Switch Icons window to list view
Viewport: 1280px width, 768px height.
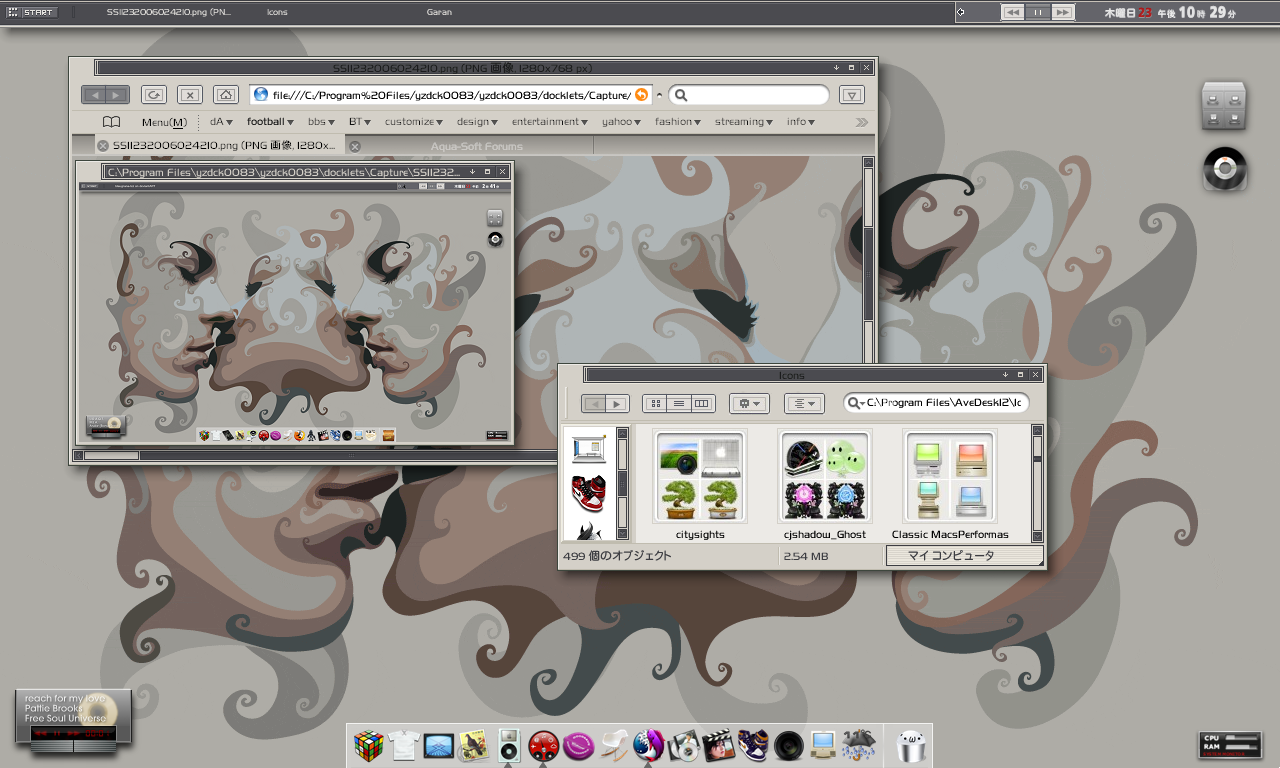[x=679, y=404]
